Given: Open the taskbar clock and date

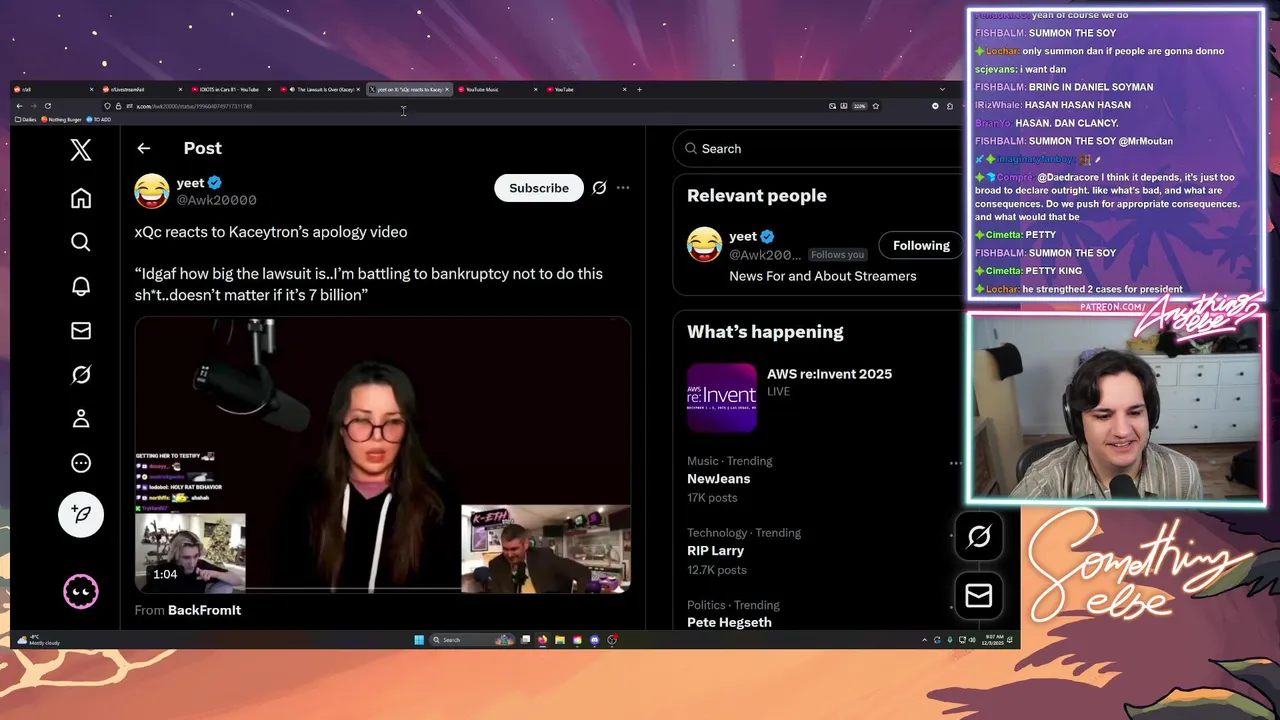Looking at the screenshot, I should [x=994, y=640].
